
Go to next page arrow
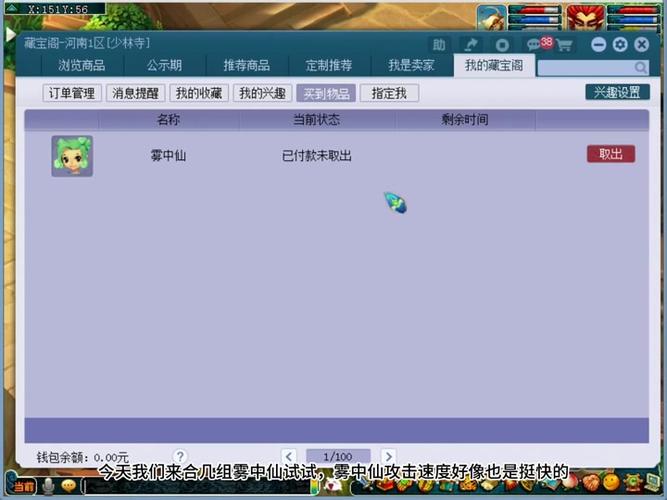point(388,457)
